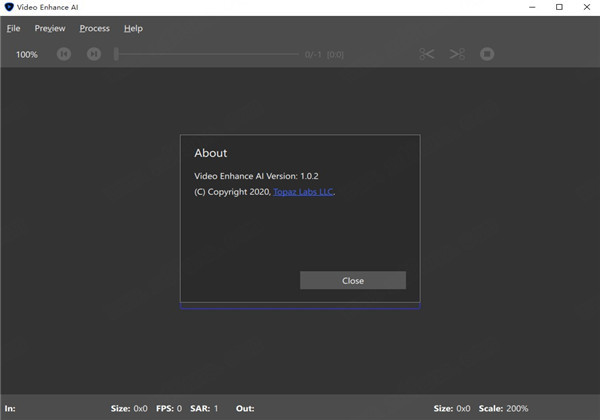Click the output Size: 0x0 entry
Screen dimensions: 600x420
pyautogui.click(x=452, y=409)
